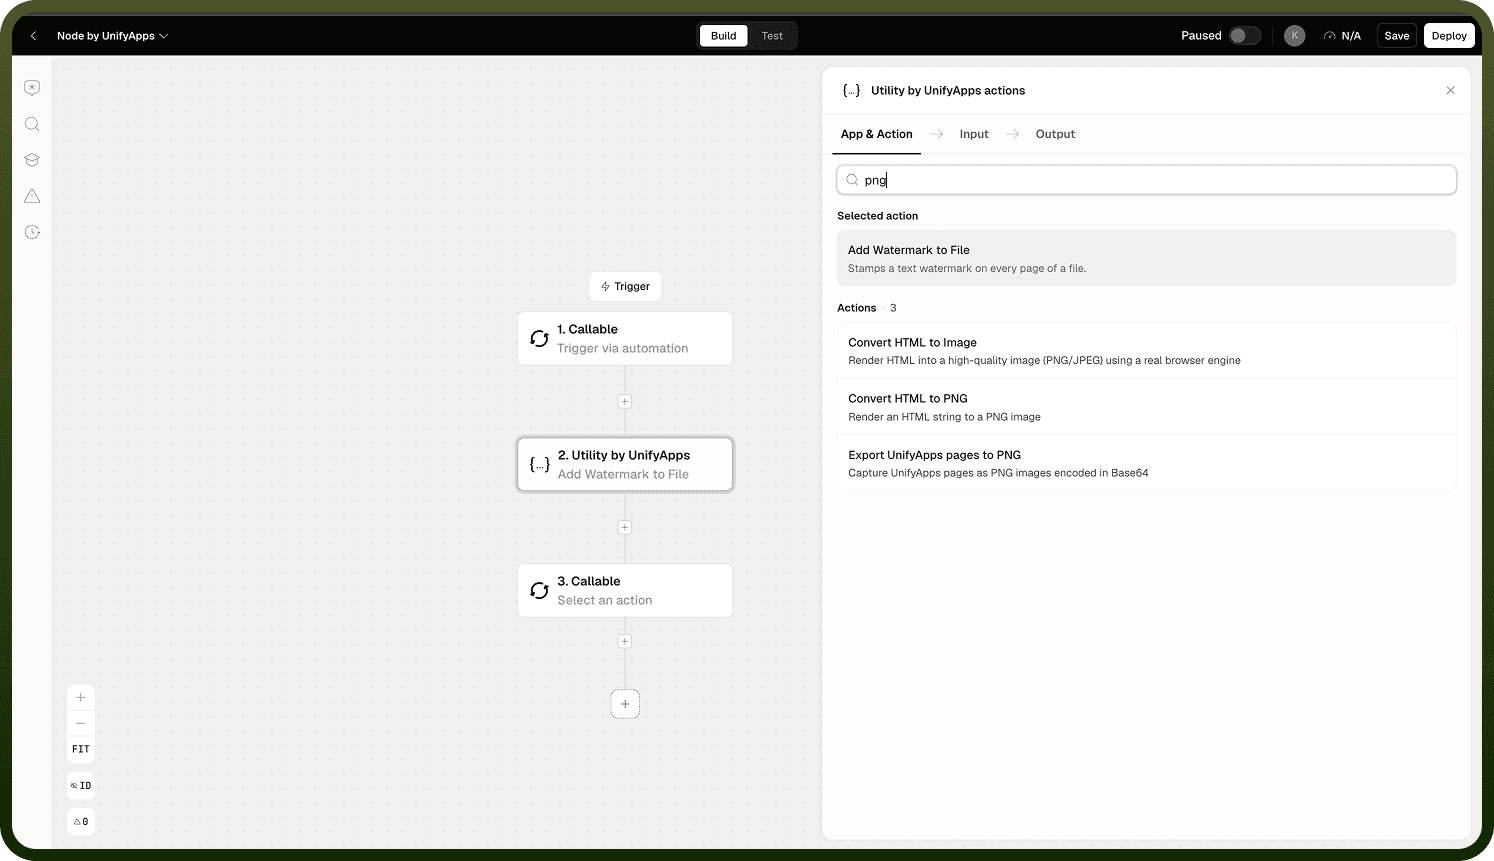This screenshot has width=1494, height=861.
Task: Zoom in on the canvas
Action: click(81, 697)
